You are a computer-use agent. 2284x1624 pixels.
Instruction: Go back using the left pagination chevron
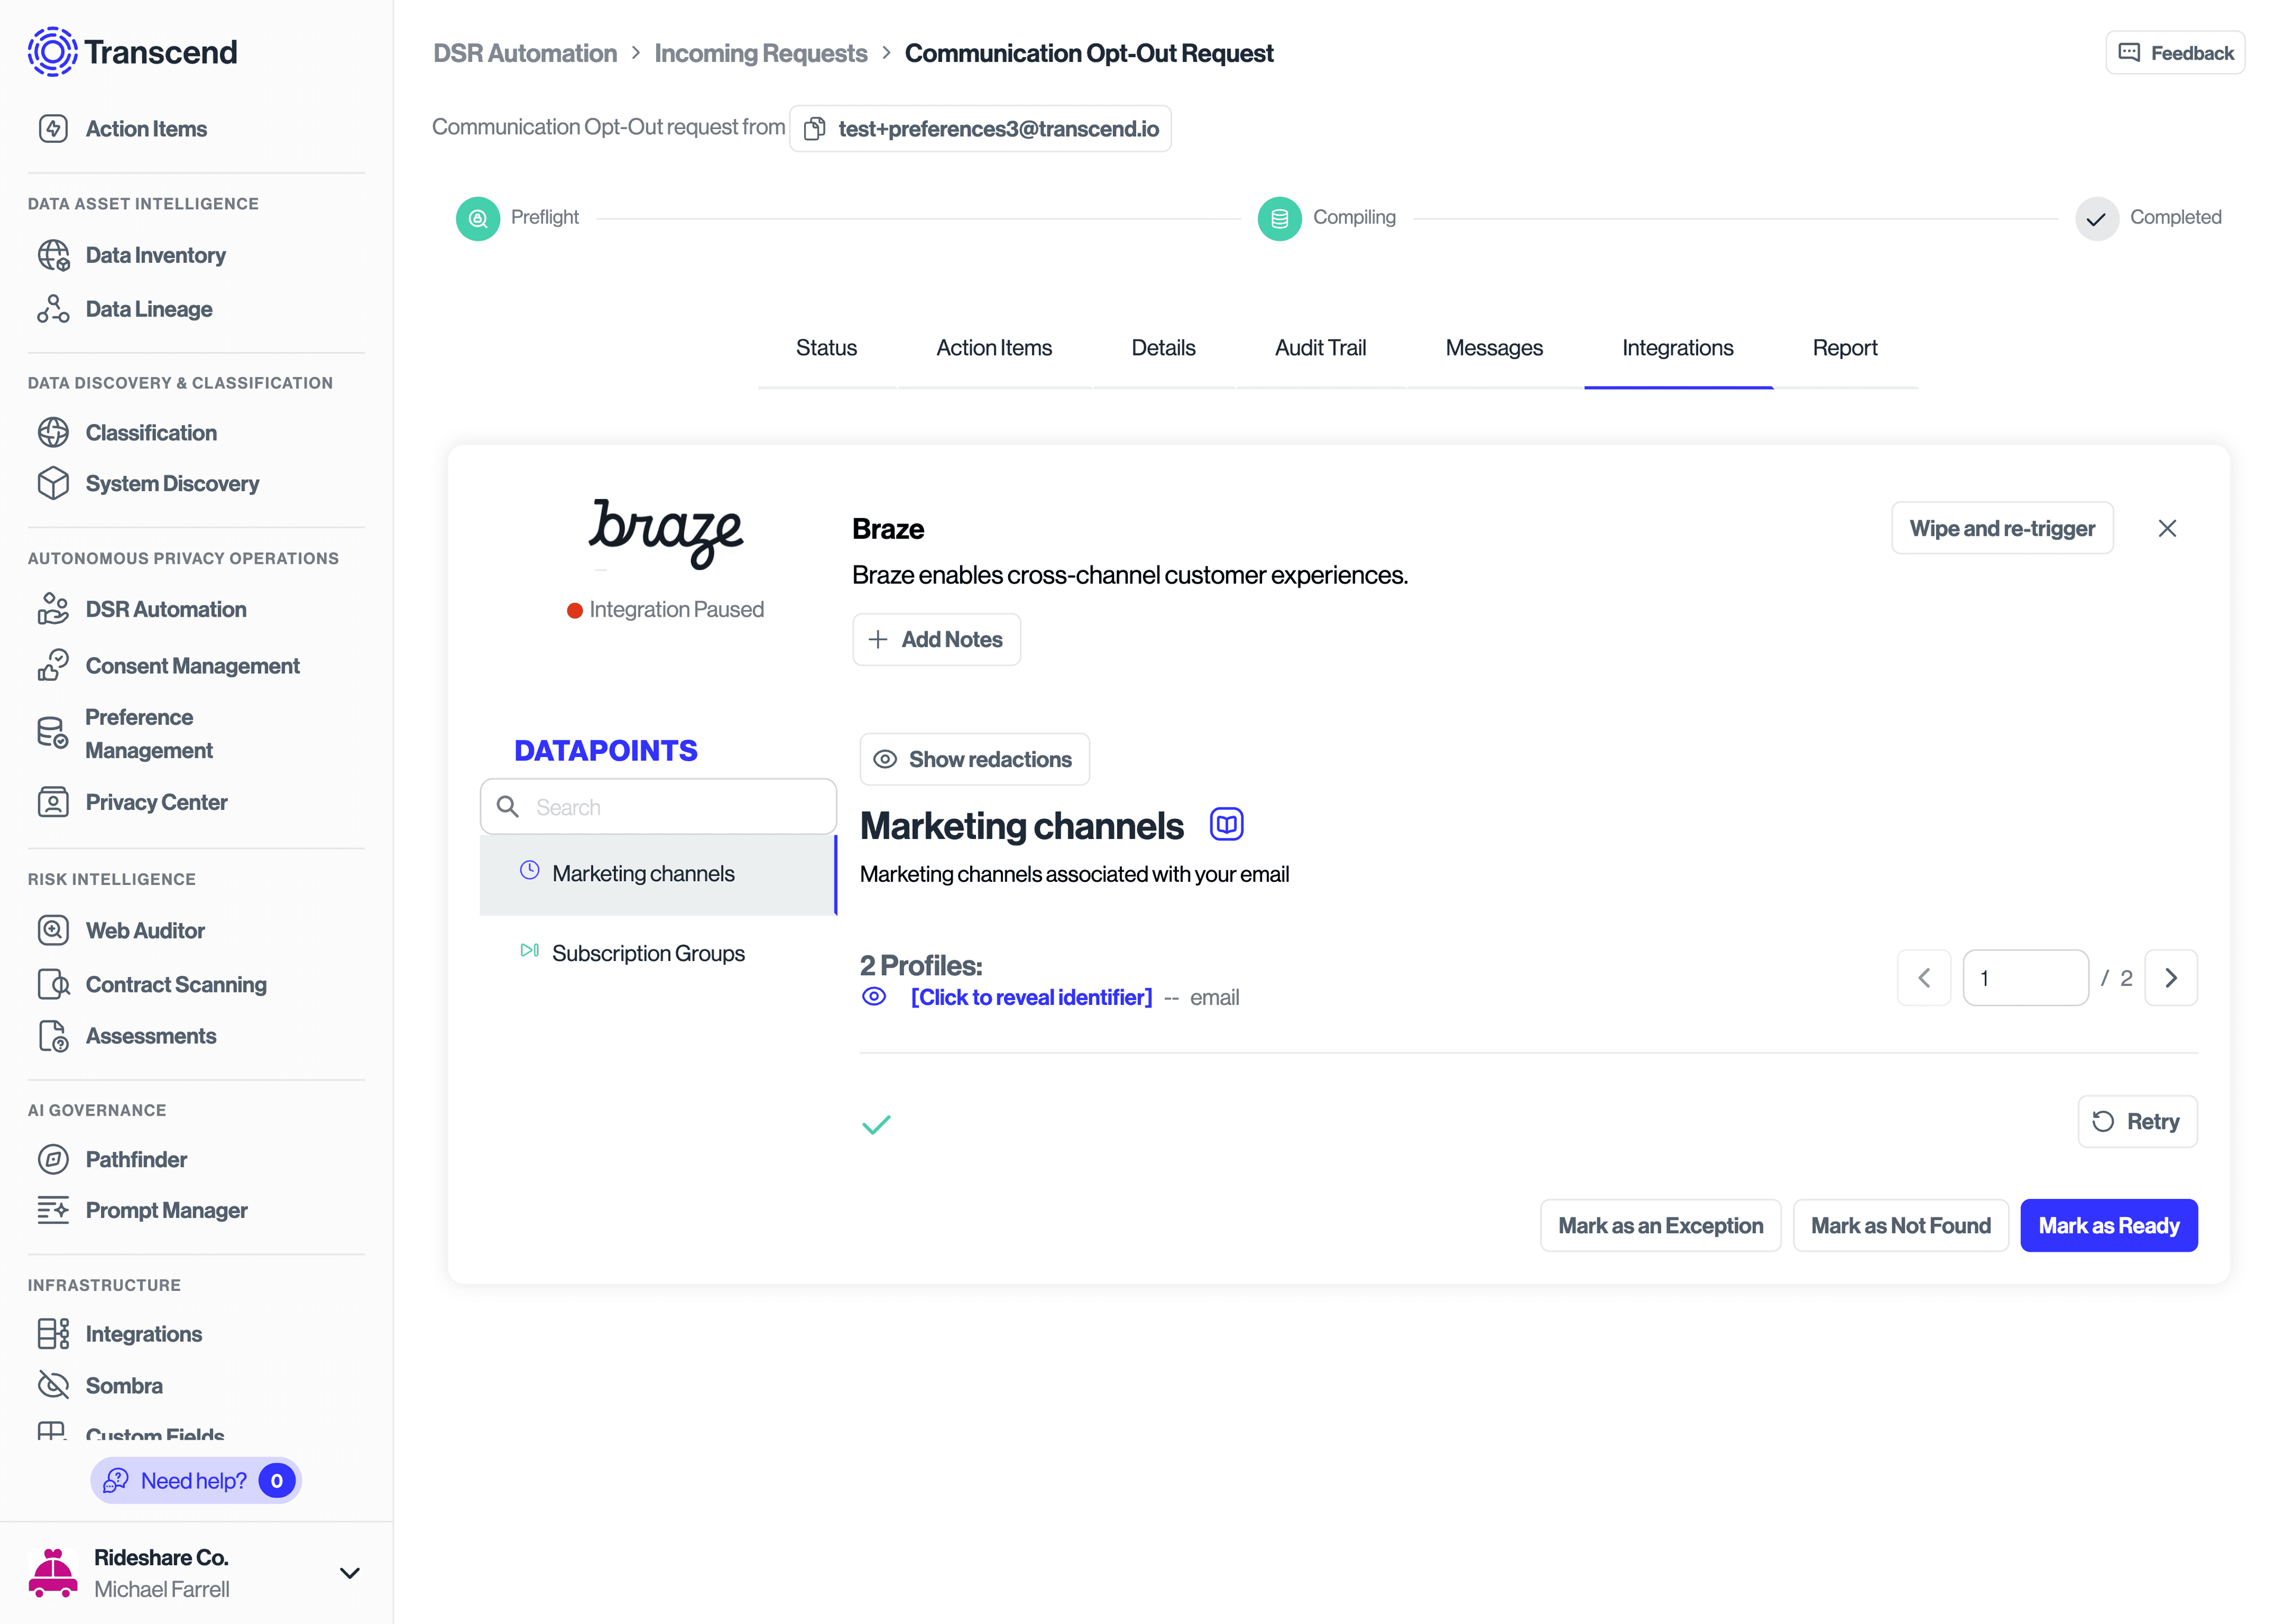1924,977
